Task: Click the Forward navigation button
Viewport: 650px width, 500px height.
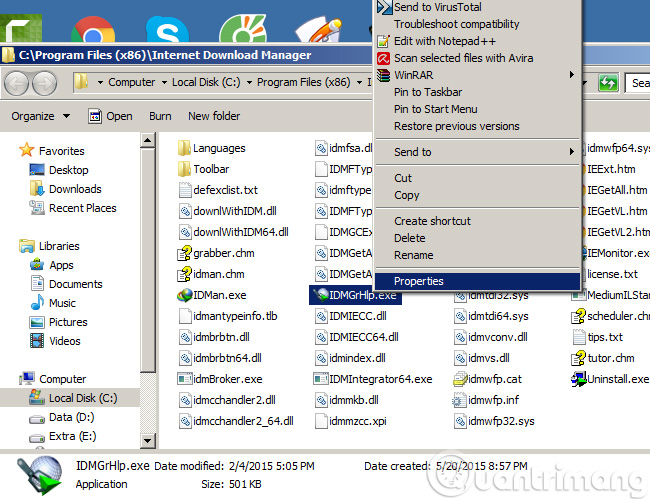Action: coord(45,83)
